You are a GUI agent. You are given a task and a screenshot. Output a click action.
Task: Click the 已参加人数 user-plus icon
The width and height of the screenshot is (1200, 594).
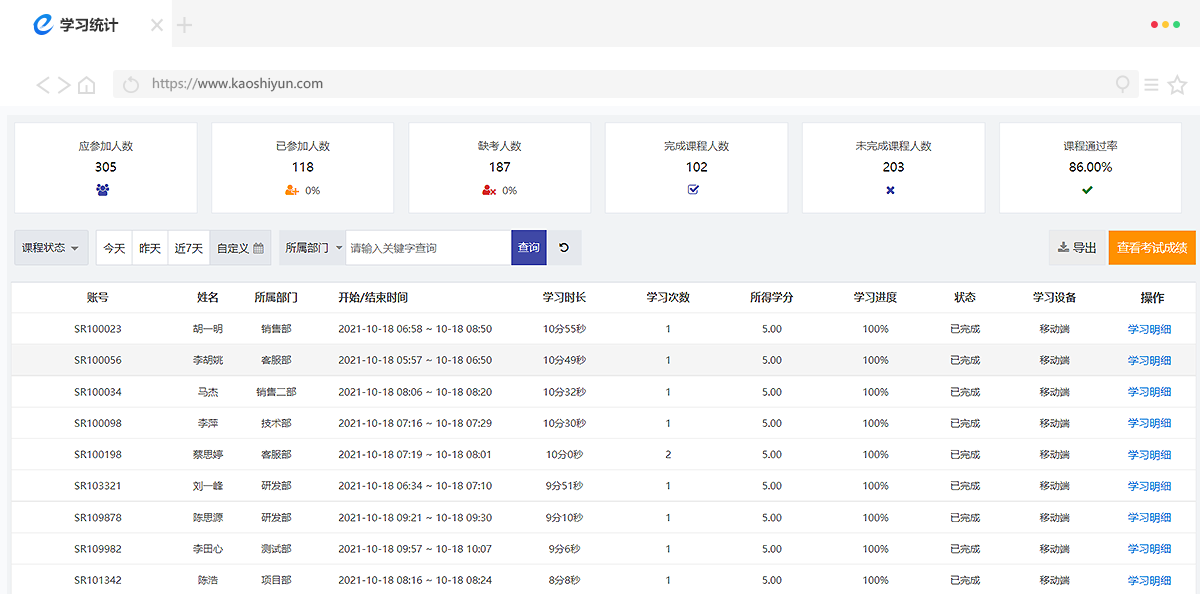(292, 190)
